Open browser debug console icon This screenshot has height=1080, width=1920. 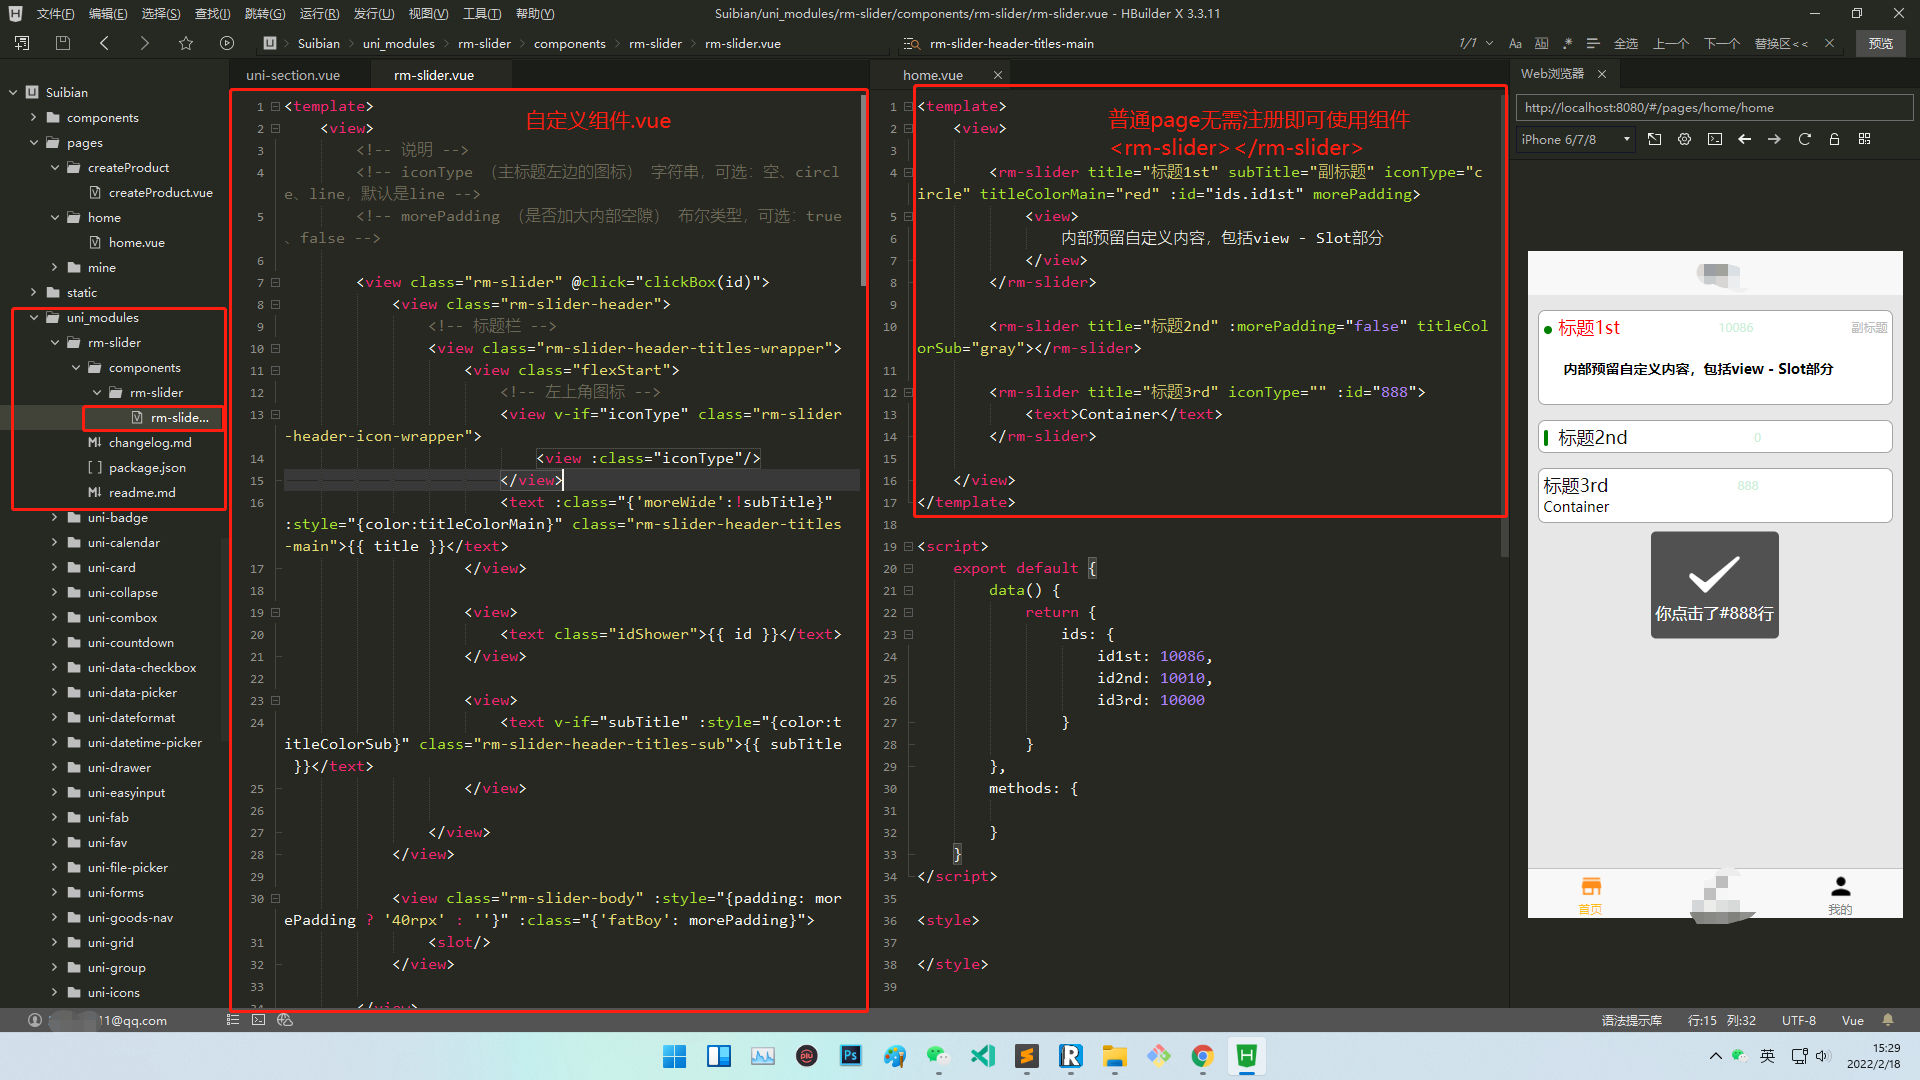[x=1715, y=139]
